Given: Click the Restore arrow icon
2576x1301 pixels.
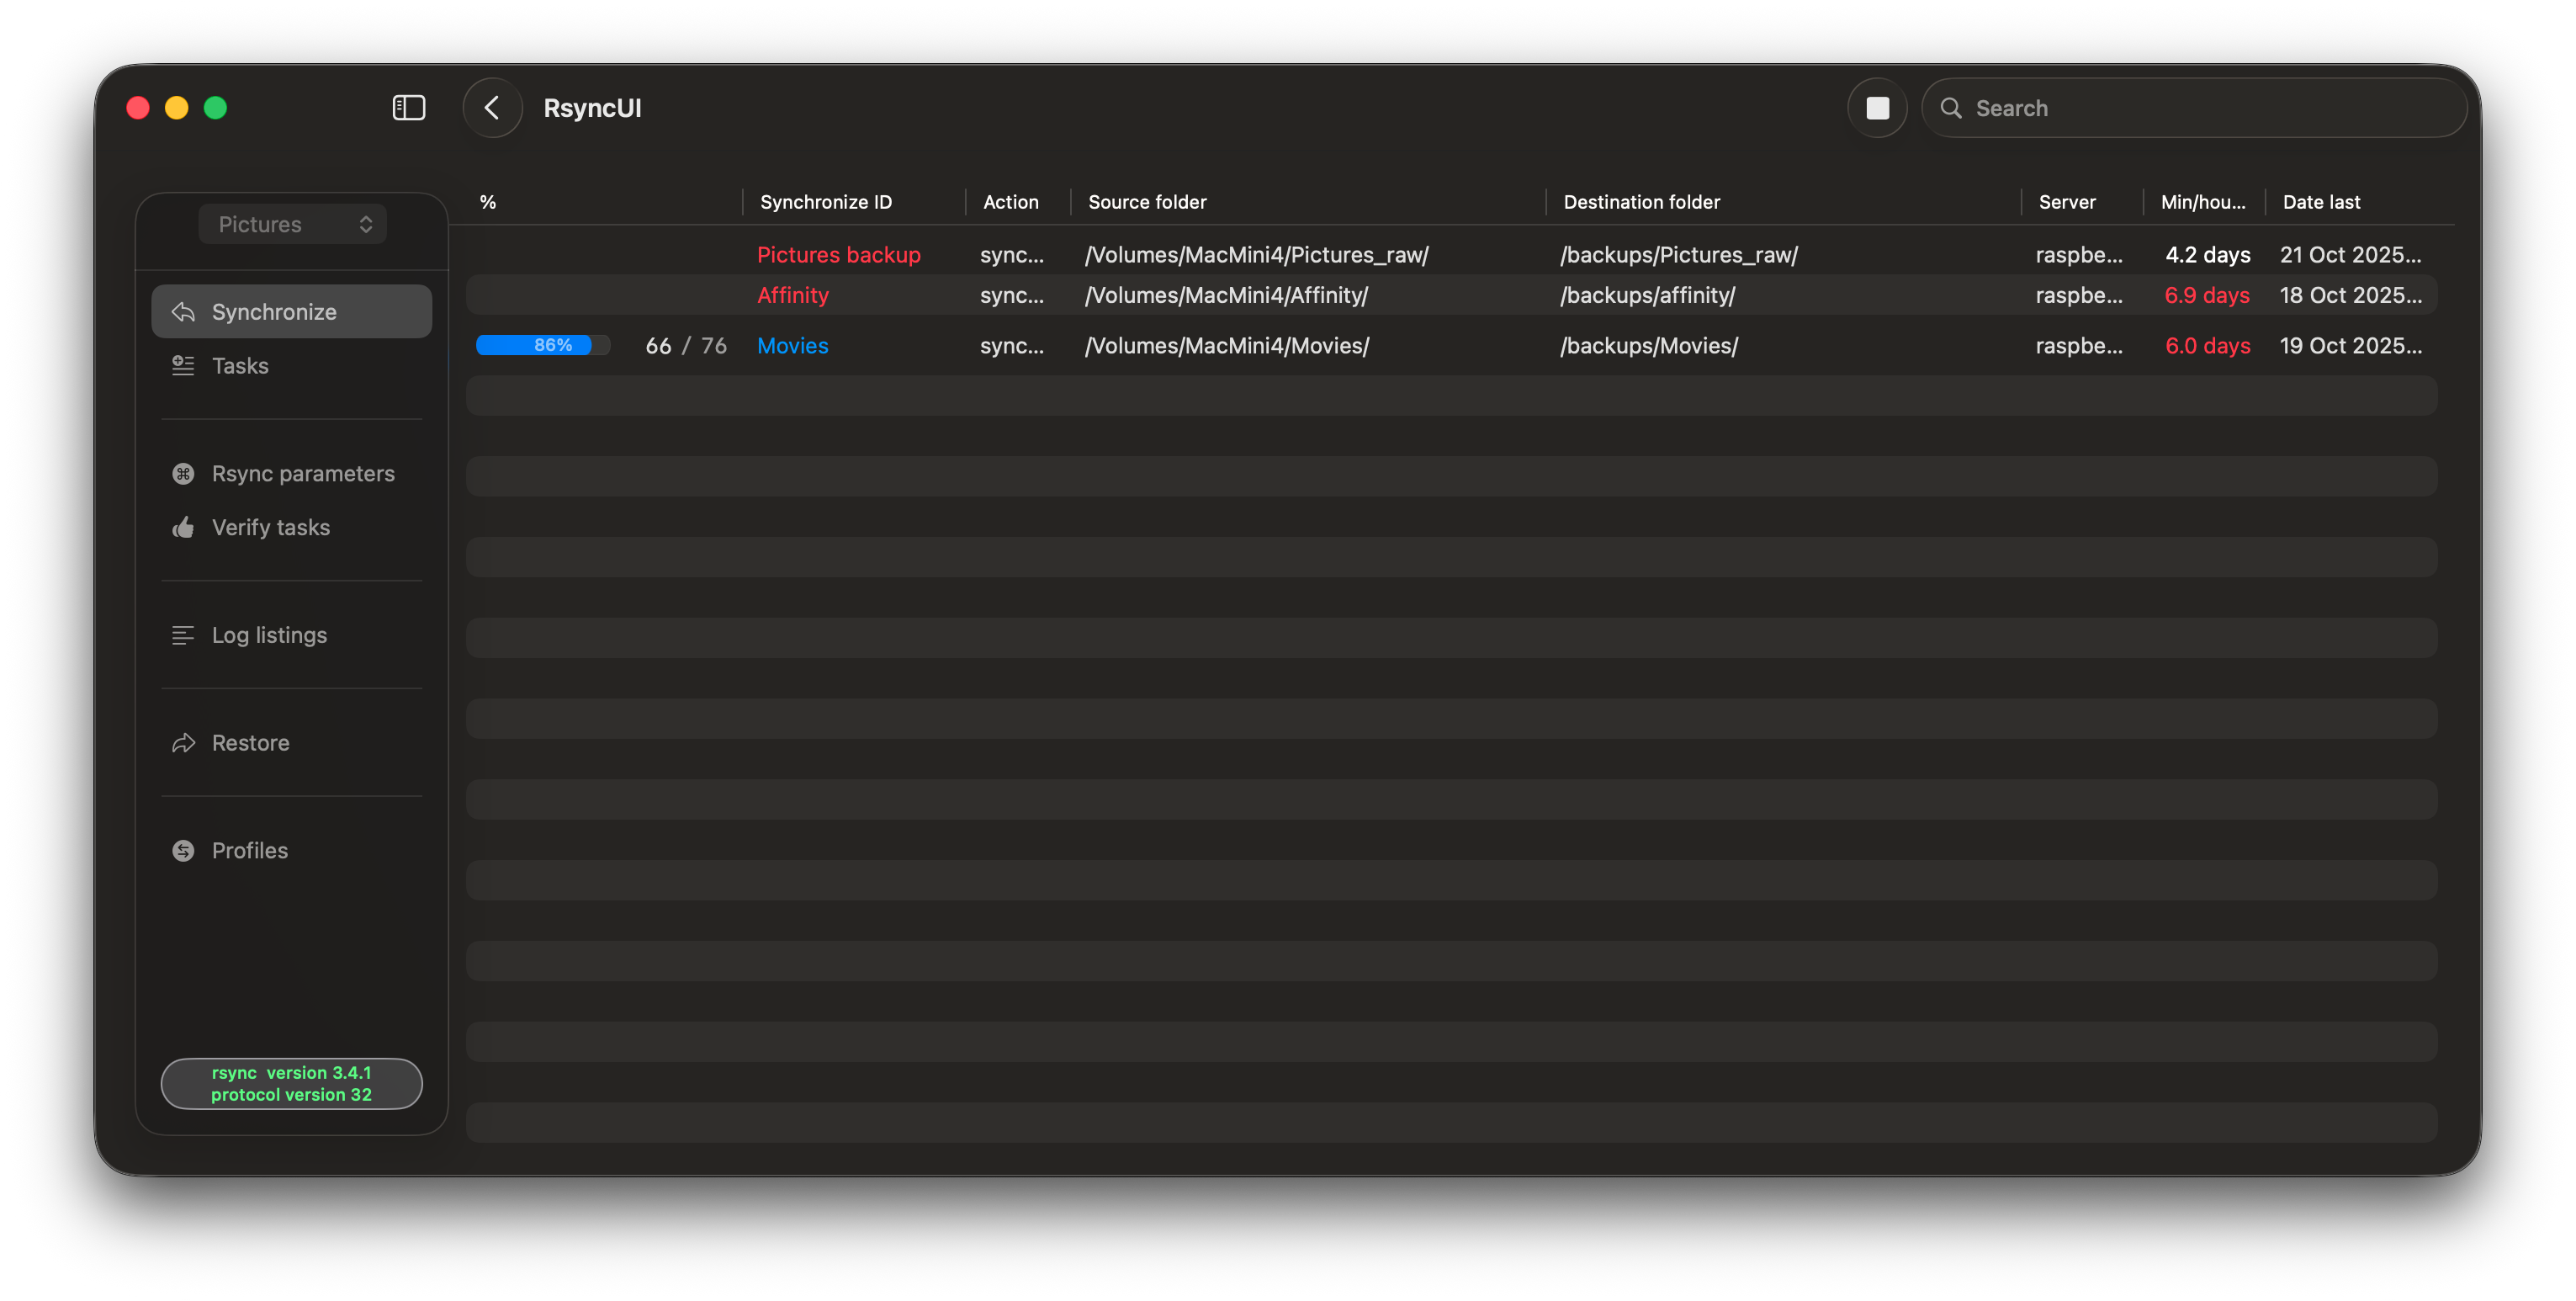Looking at the screenshot, I should (x=183, y=743).
